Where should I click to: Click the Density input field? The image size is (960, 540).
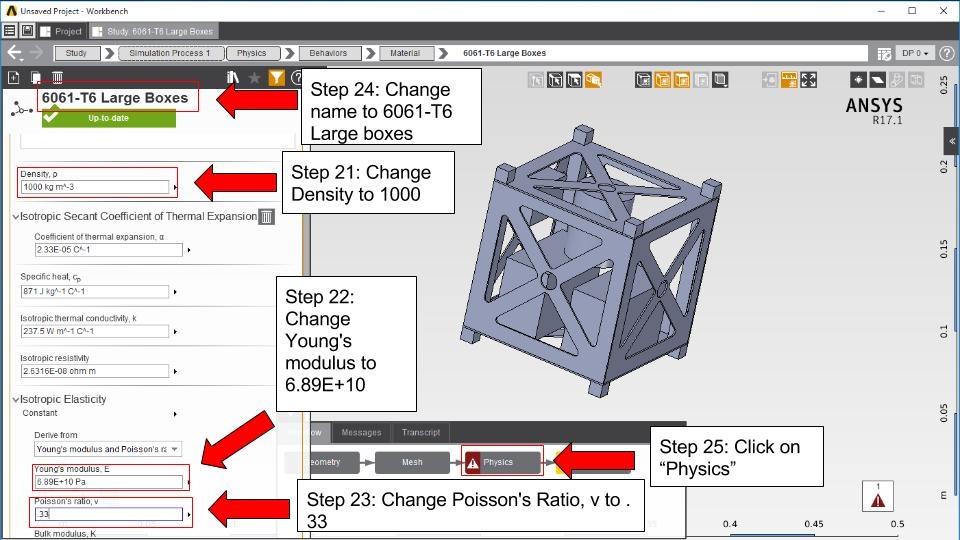(94, 187)
